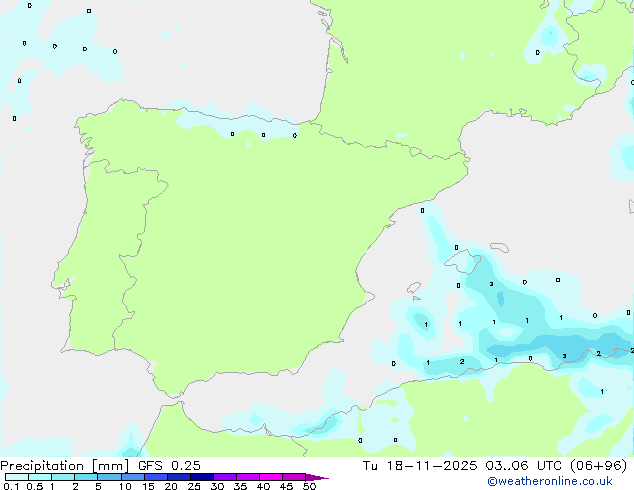Click the '(06+96)' forecast offset text

pyautogui.click(x=598, y=466)
